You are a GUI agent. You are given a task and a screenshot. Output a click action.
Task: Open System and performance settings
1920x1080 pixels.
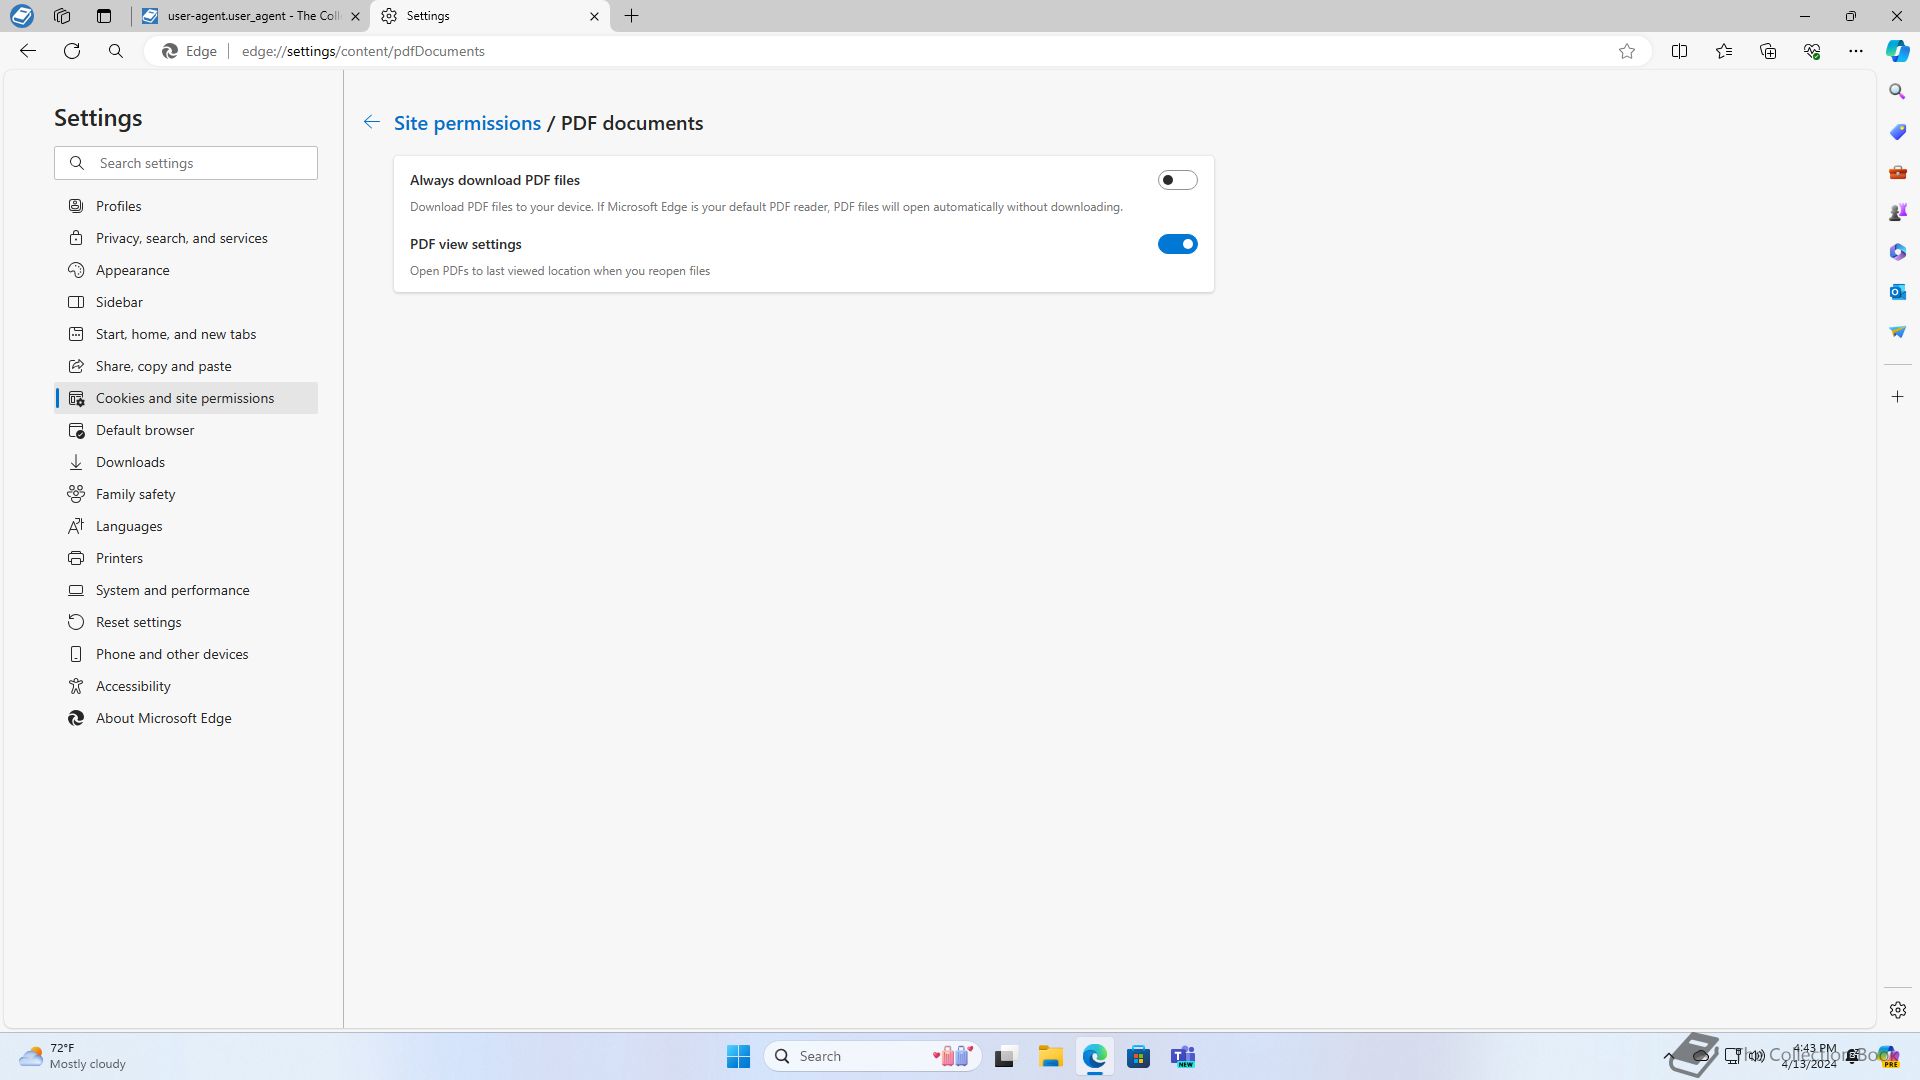186,590
